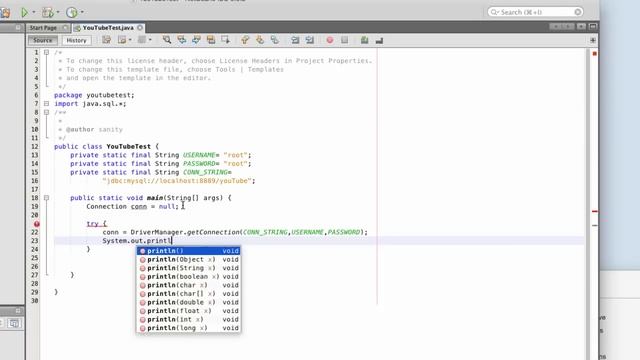Maximize the editor window icon
The image size is (640, 360).
(593, 27)
